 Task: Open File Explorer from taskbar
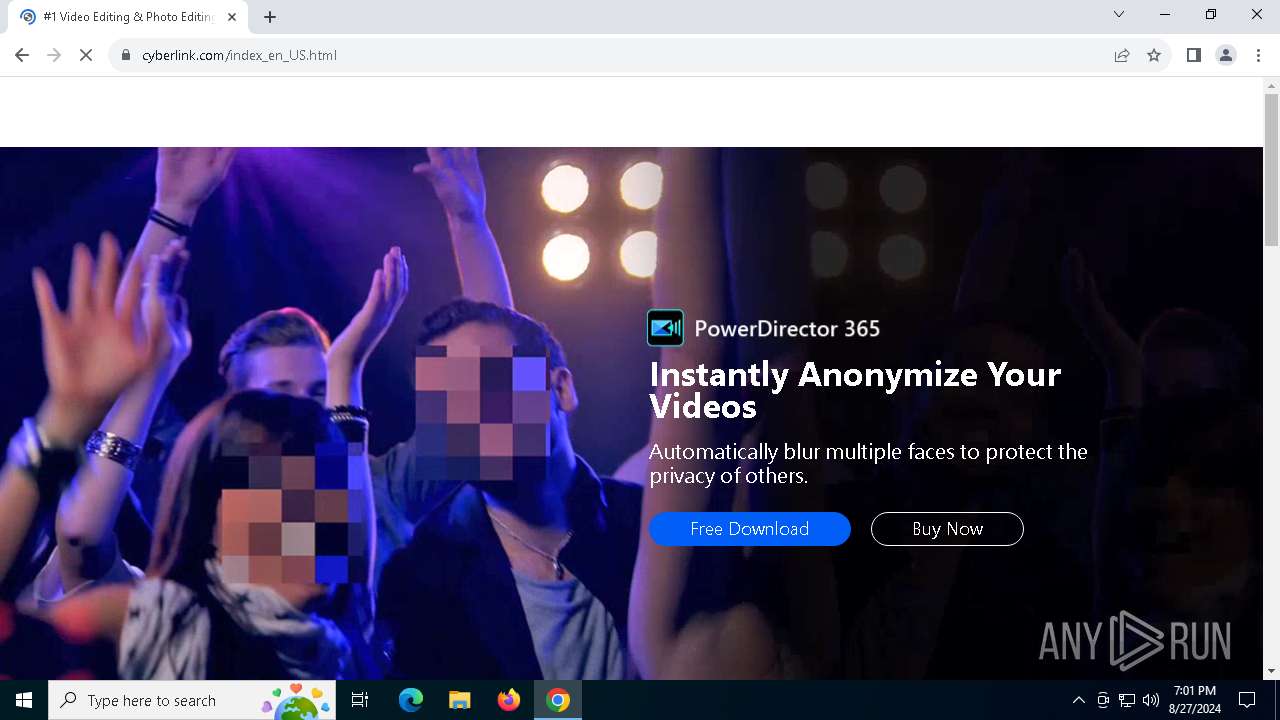coord(459,700)
